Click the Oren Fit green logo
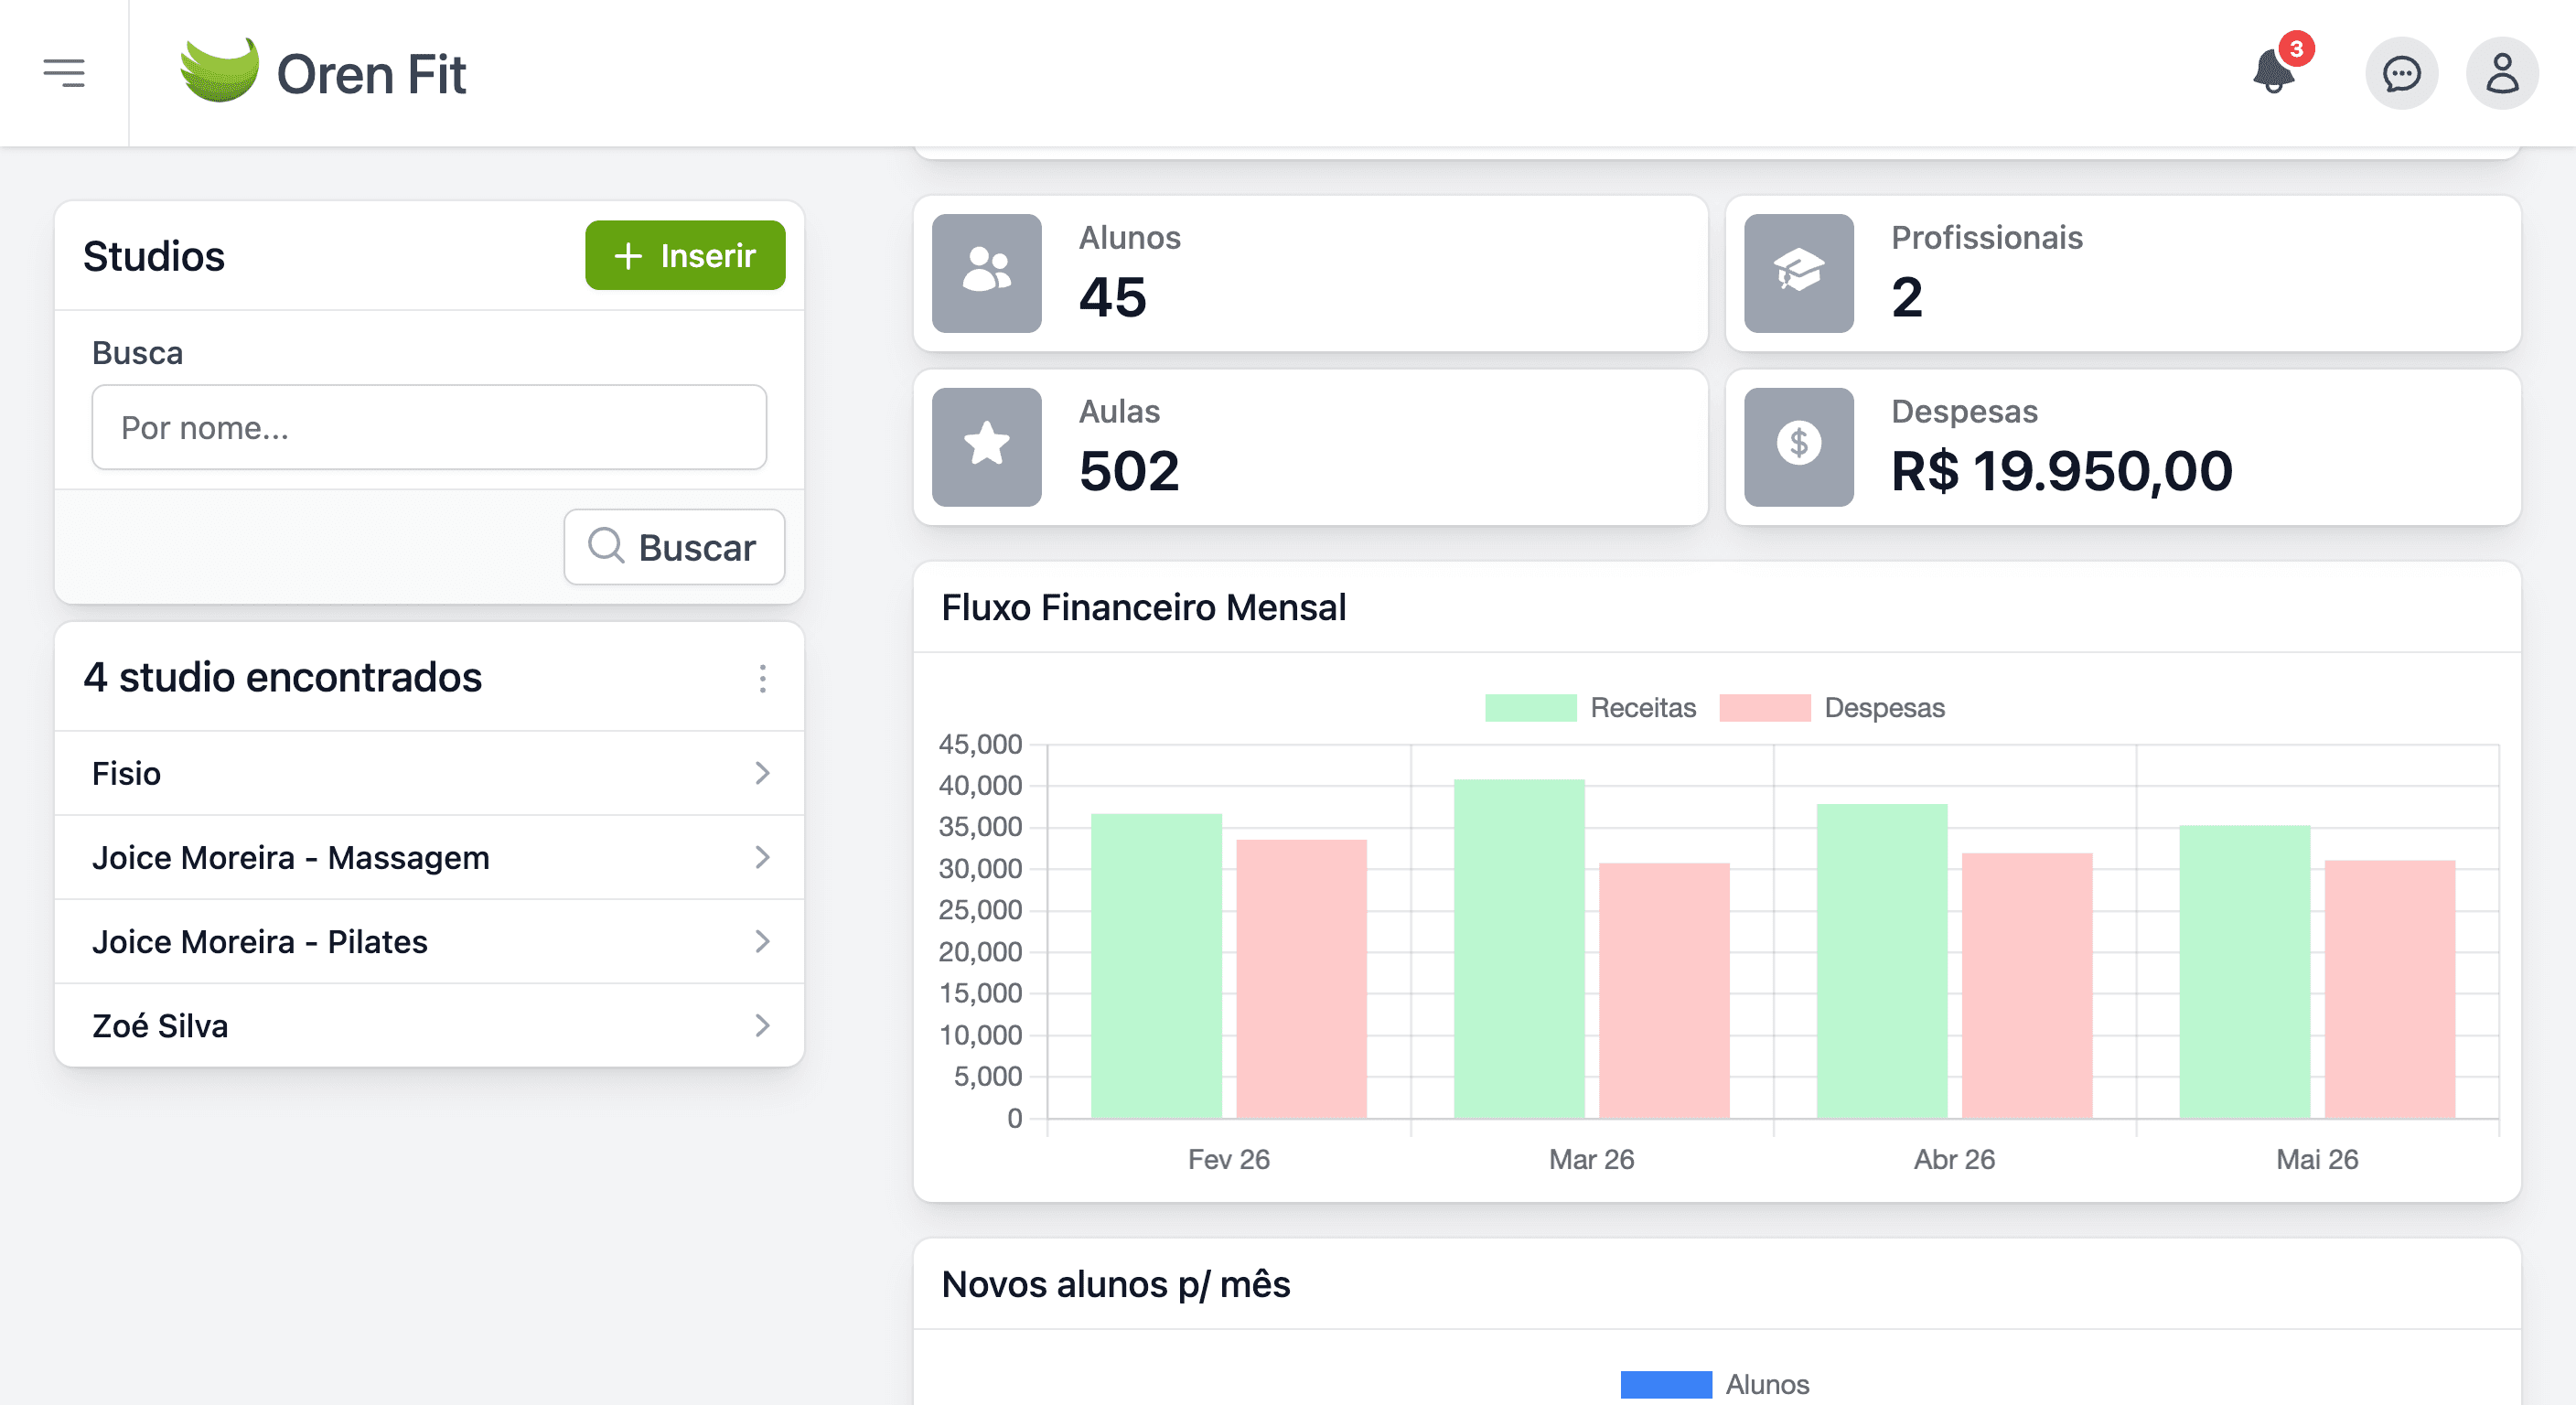The width and height of the screenshot is (2576, 1405). tap(219, 69)
